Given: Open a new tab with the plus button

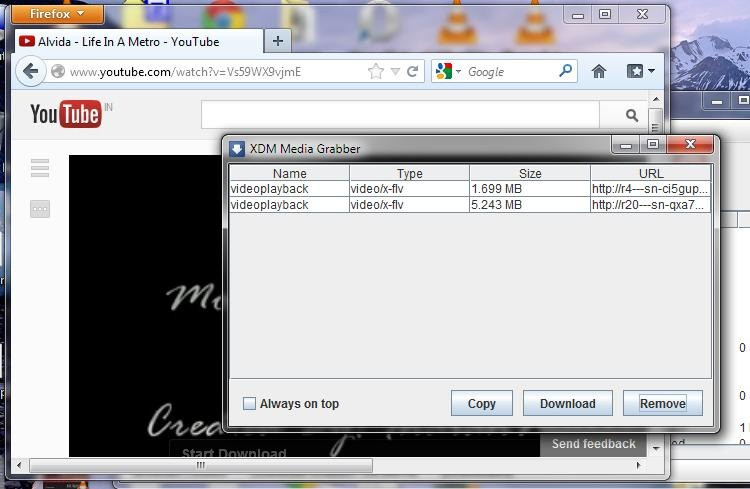Looking at the screenshot, I should (x=277, y=41).
